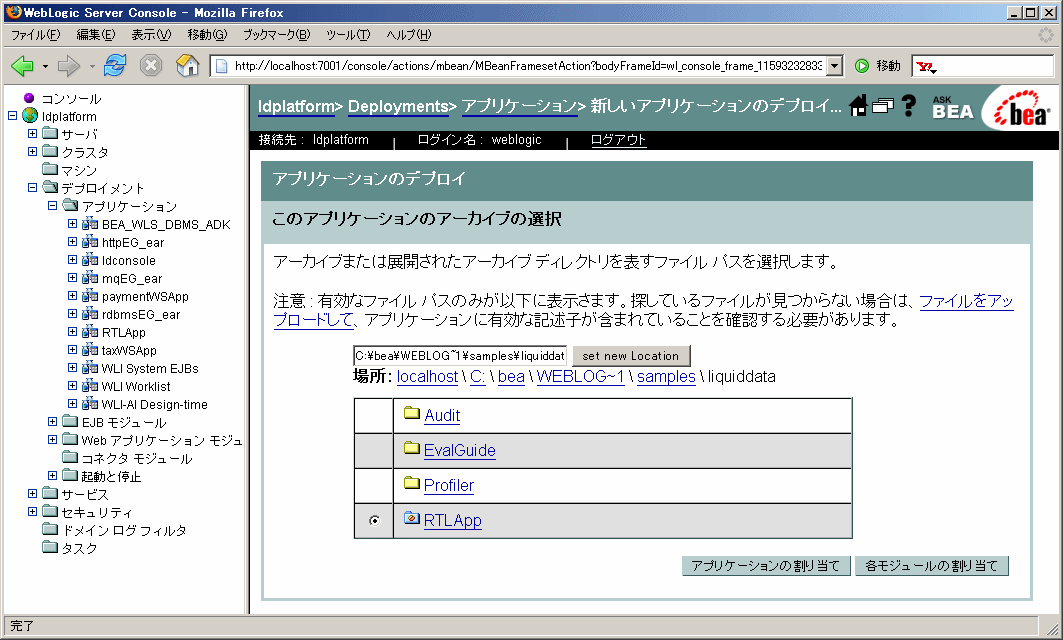
Task: Click the archive path input field
Action: click(x=460, y=356)
